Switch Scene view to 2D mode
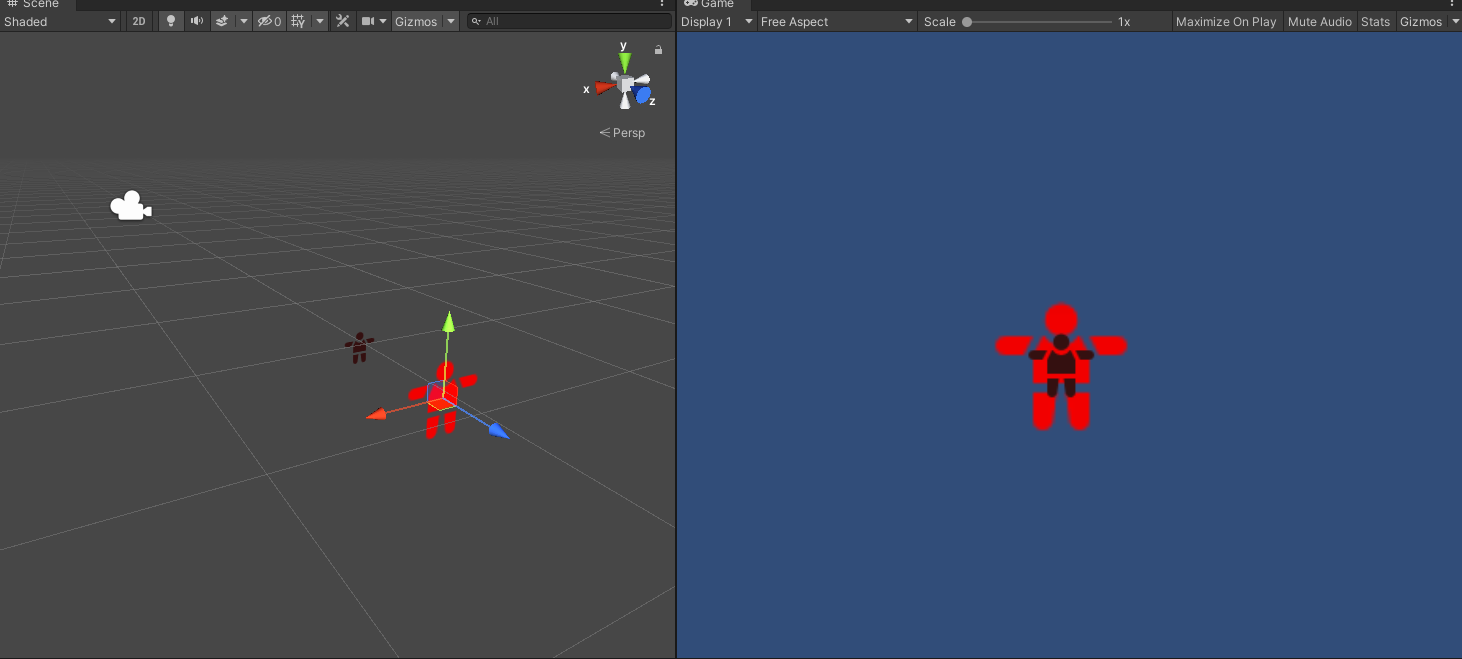This screenshot has height=659, width=1462. (139, 21)
